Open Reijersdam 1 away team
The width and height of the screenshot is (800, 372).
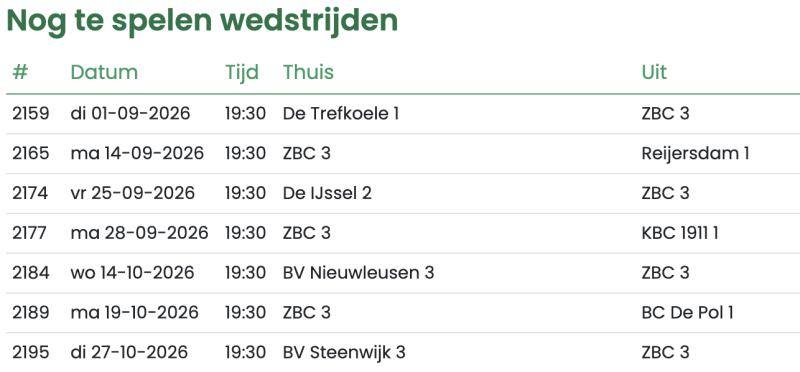[695, 153]
